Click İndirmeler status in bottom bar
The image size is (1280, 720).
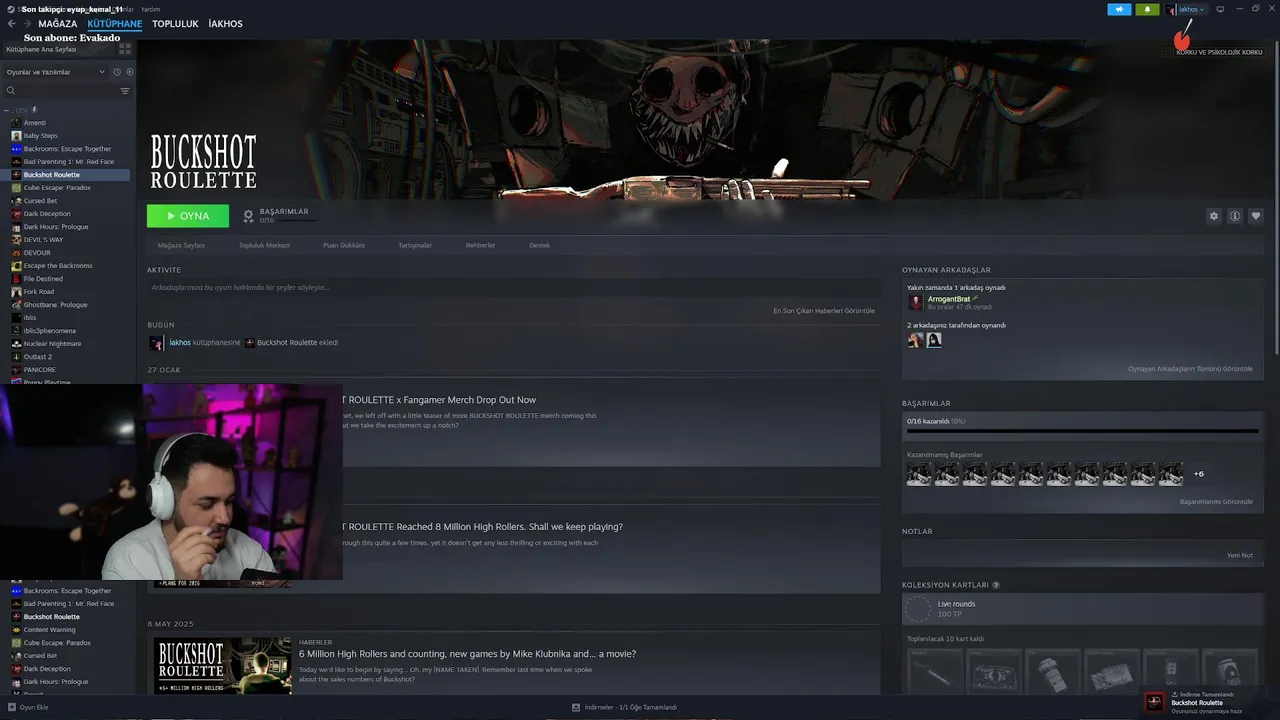tap(631, 707)
